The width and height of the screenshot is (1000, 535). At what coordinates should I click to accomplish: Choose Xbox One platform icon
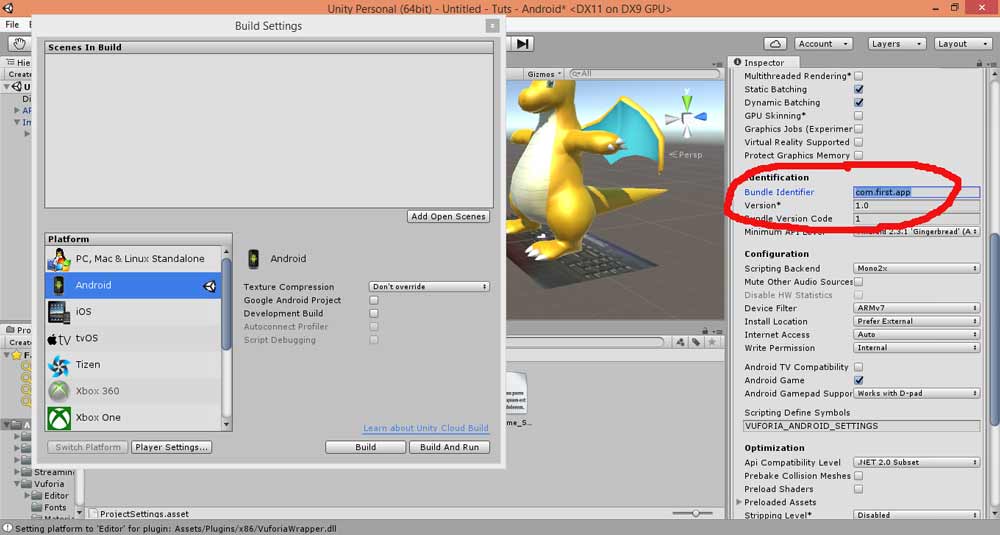(59, 417)
